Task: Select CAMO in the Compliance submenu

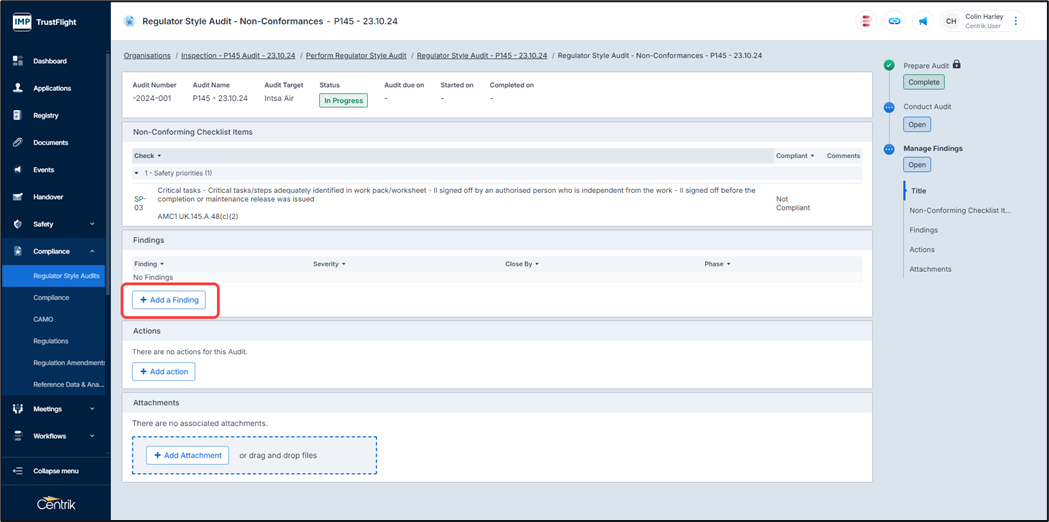Action: point(43,319)
